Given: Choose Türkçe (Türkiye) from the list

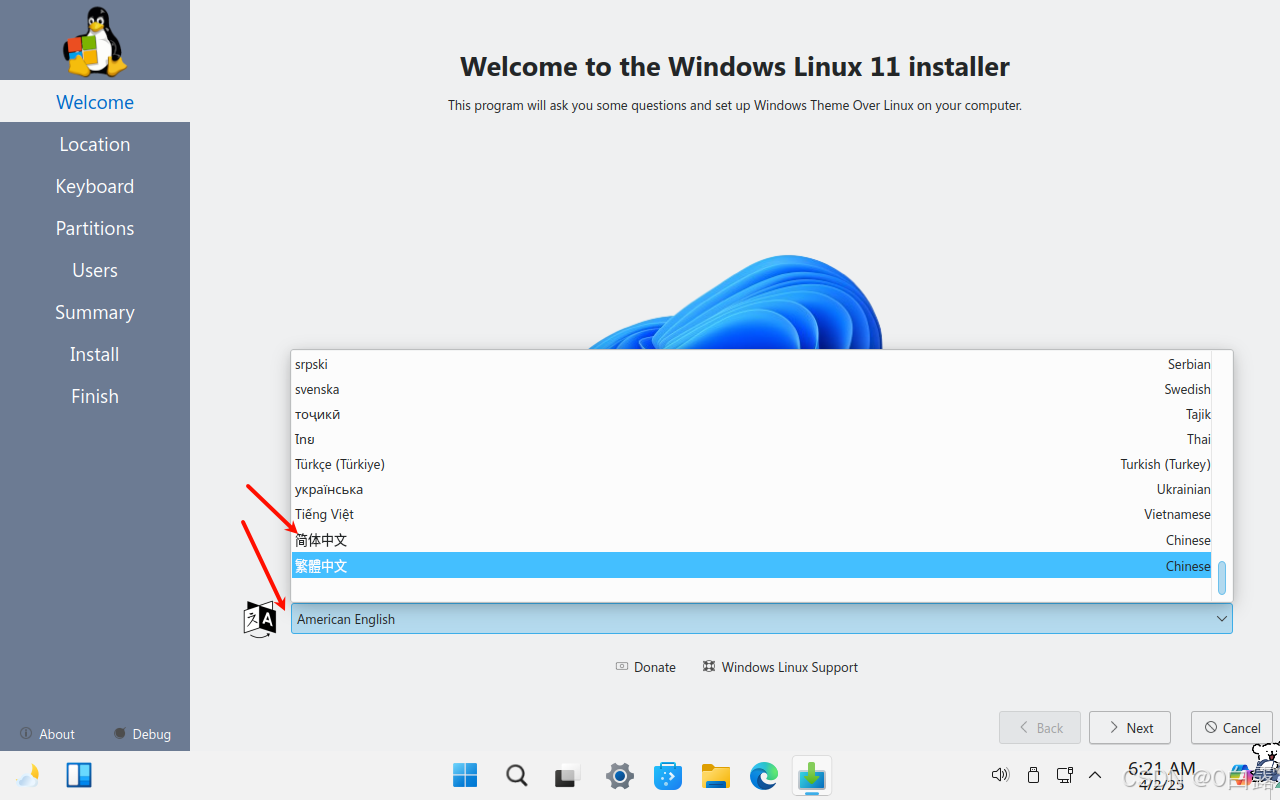Looking at the screenshot, I should (x=752, y=464).
